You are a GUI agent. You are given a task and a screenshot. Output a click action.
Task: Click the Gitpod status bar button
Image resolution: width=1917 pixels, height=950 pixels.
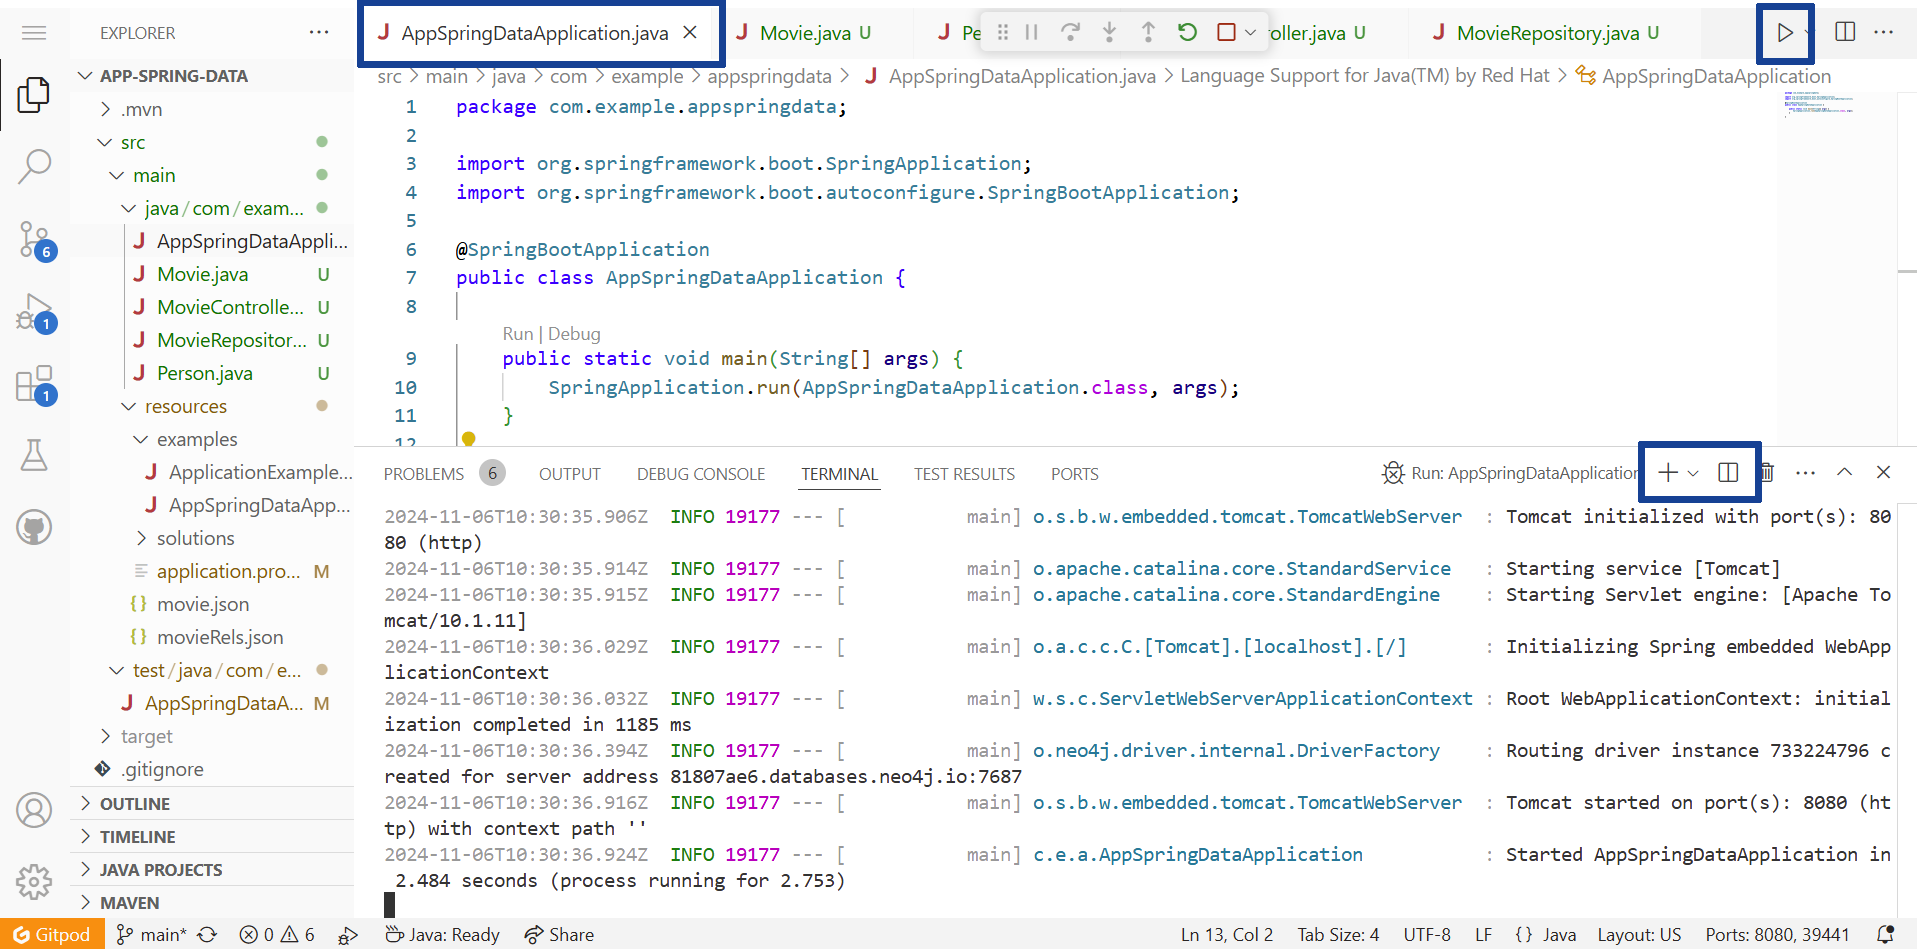click(51, 934)
